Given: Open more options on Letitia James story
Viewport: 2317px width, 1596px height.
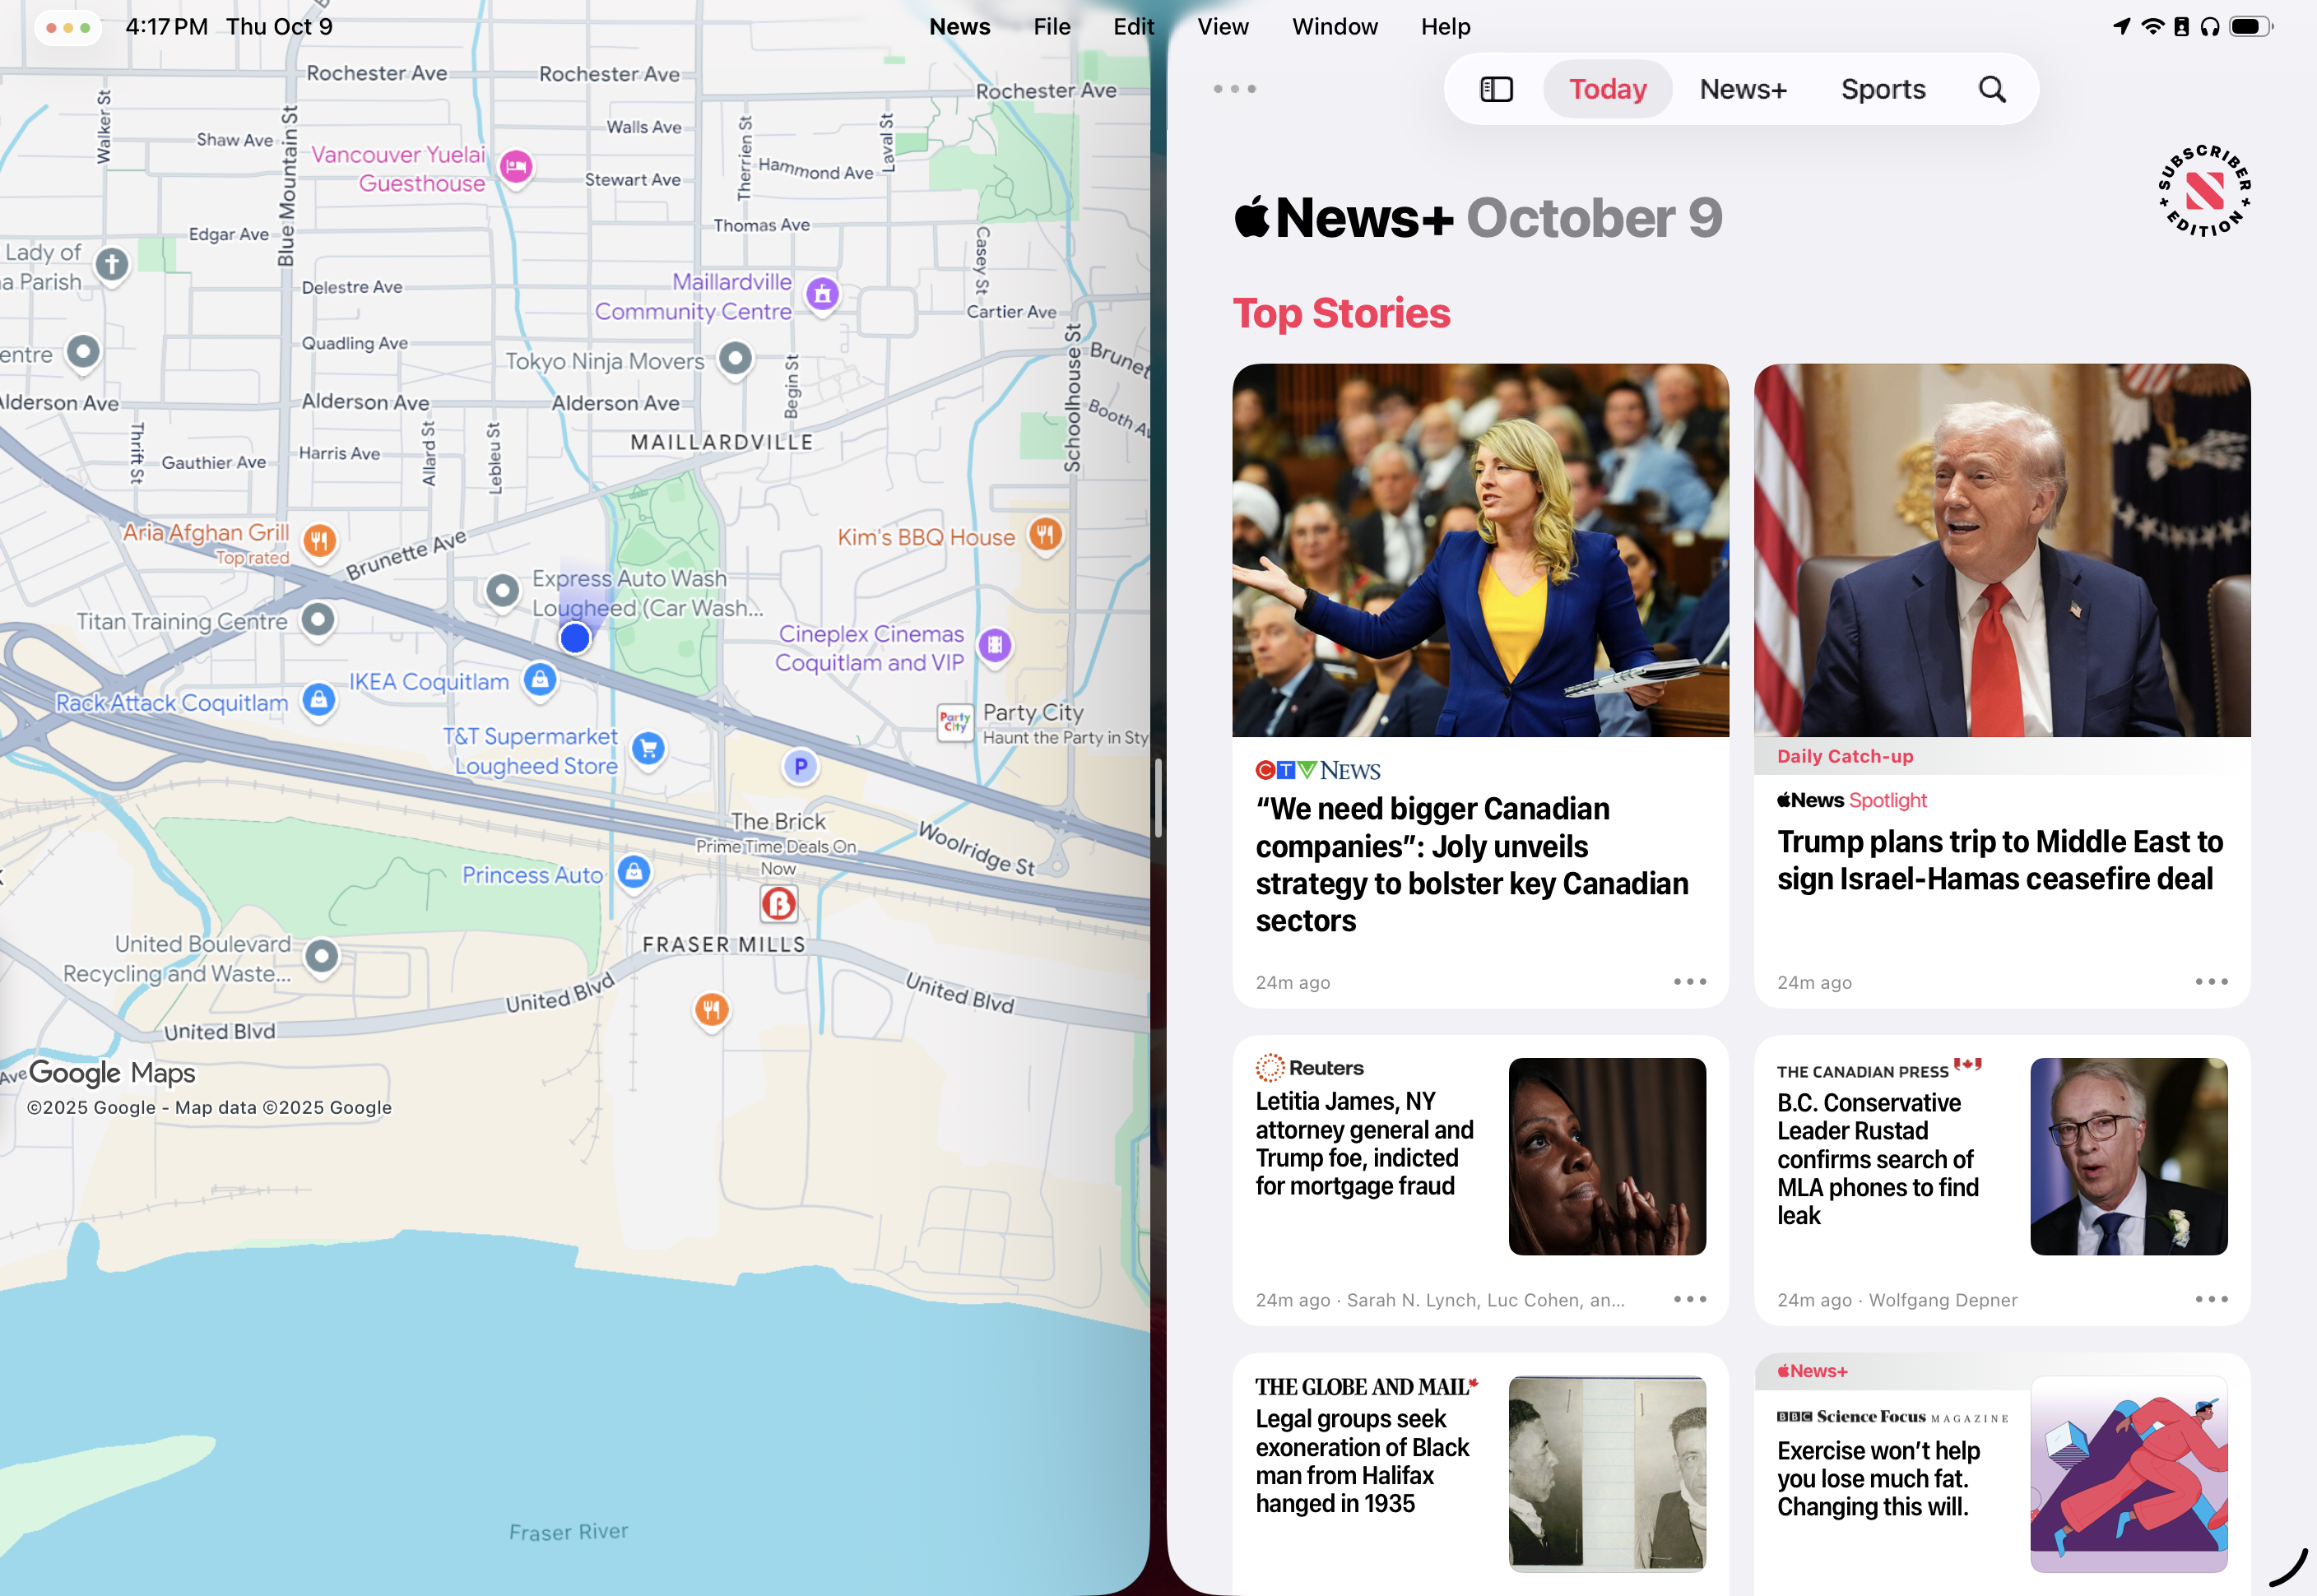Looking at the screenshot, I should click(x=1690, y=1299).
